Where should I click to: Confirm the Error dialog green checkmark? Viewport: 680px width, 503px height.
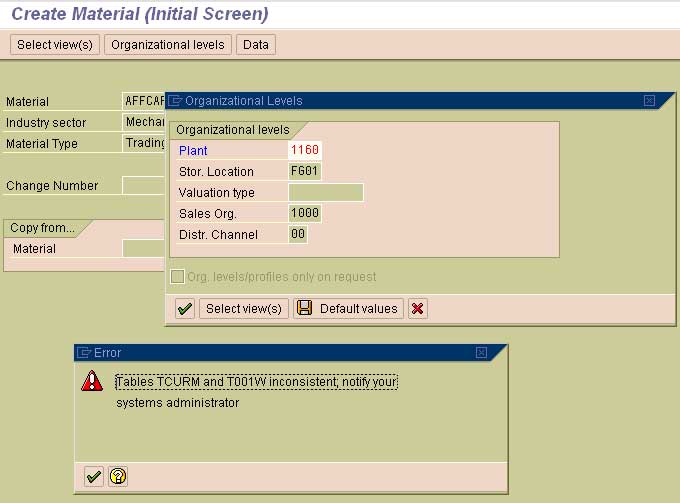pyautogui.click(x=94, y=477)
